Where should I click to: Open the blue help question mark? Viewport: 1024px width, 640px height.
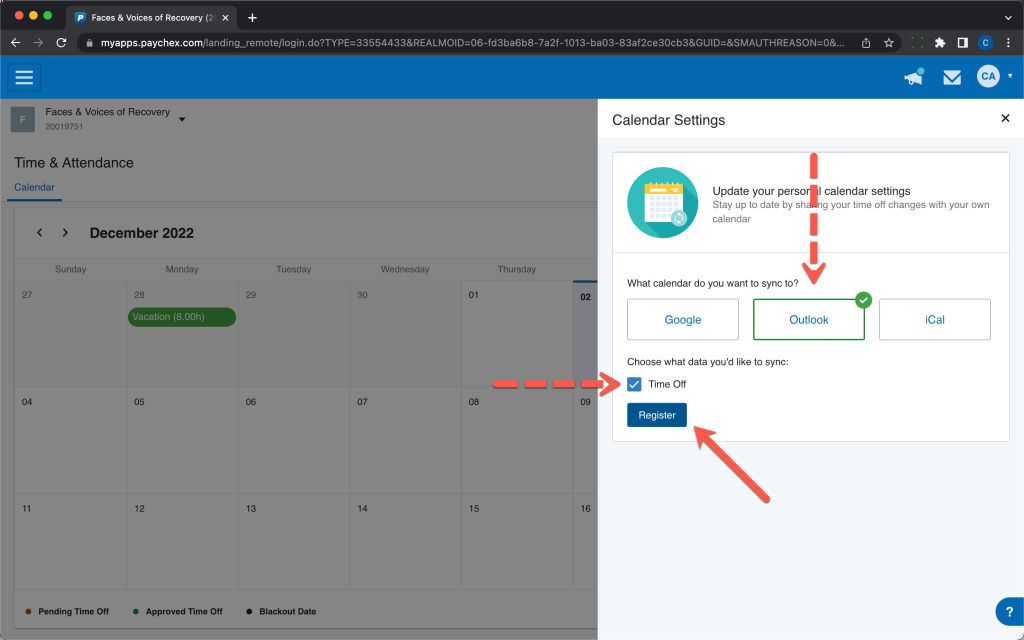point(1009,612)
